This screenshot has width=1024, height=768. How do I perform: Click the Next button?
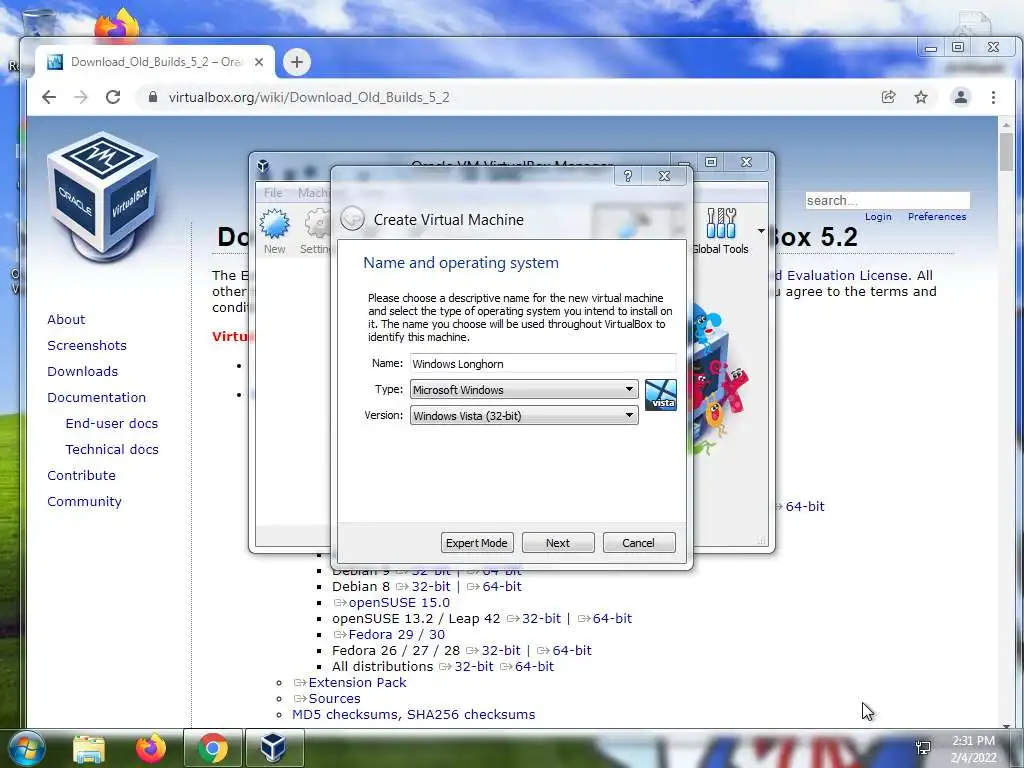558,543
